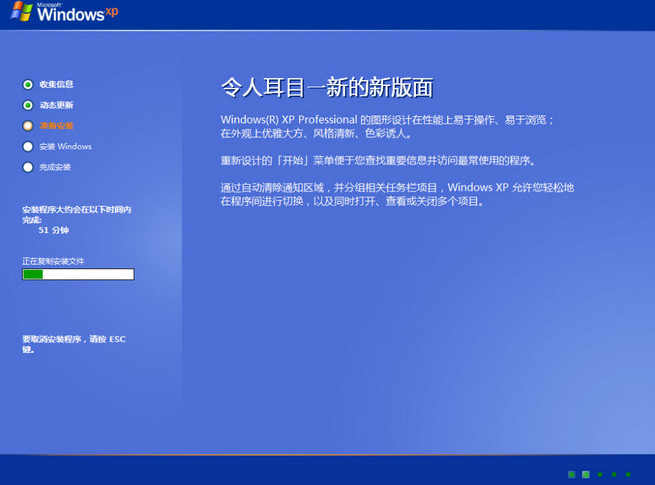The image size is (655, 485).
Task: Click the ESC cancel setup hint text
Action: [74, 344]
